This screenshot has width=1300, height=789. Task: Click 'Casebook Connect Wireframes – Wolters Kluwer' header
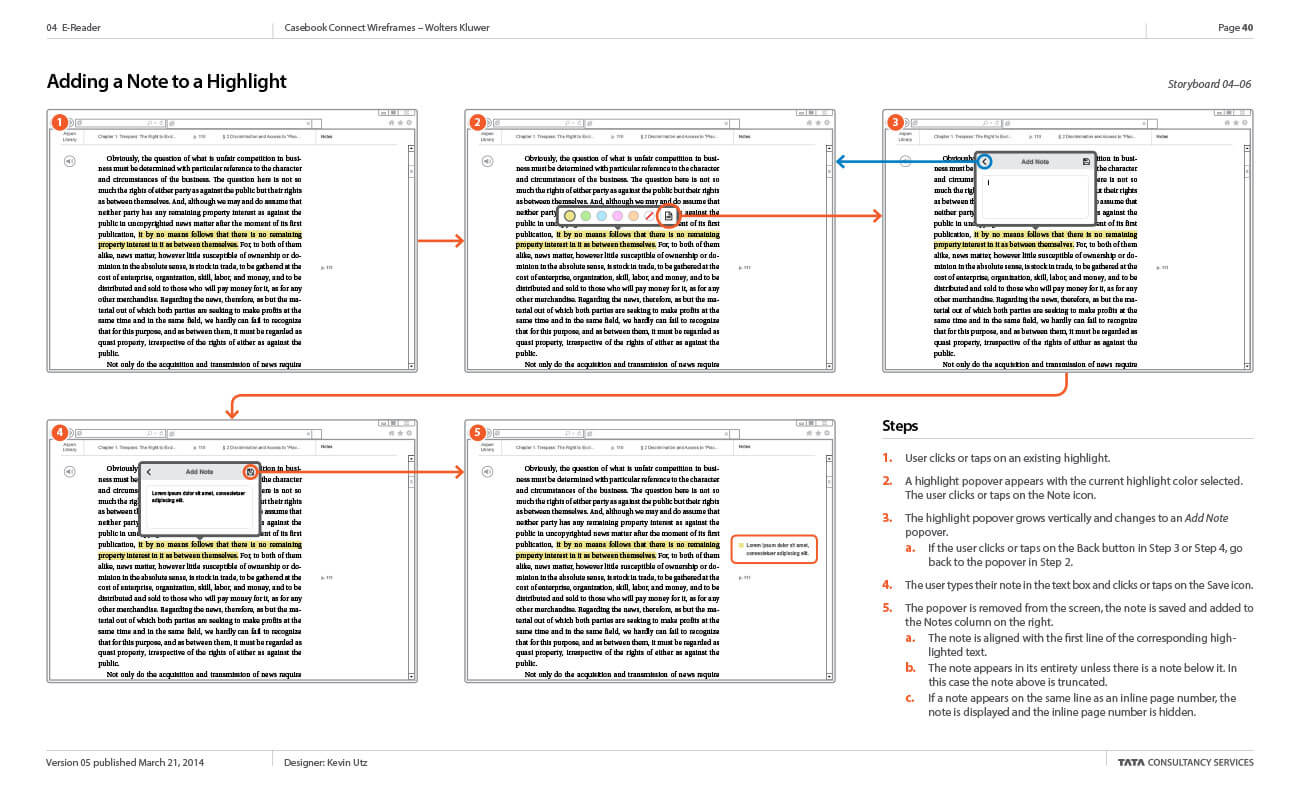tap(387, 27)
